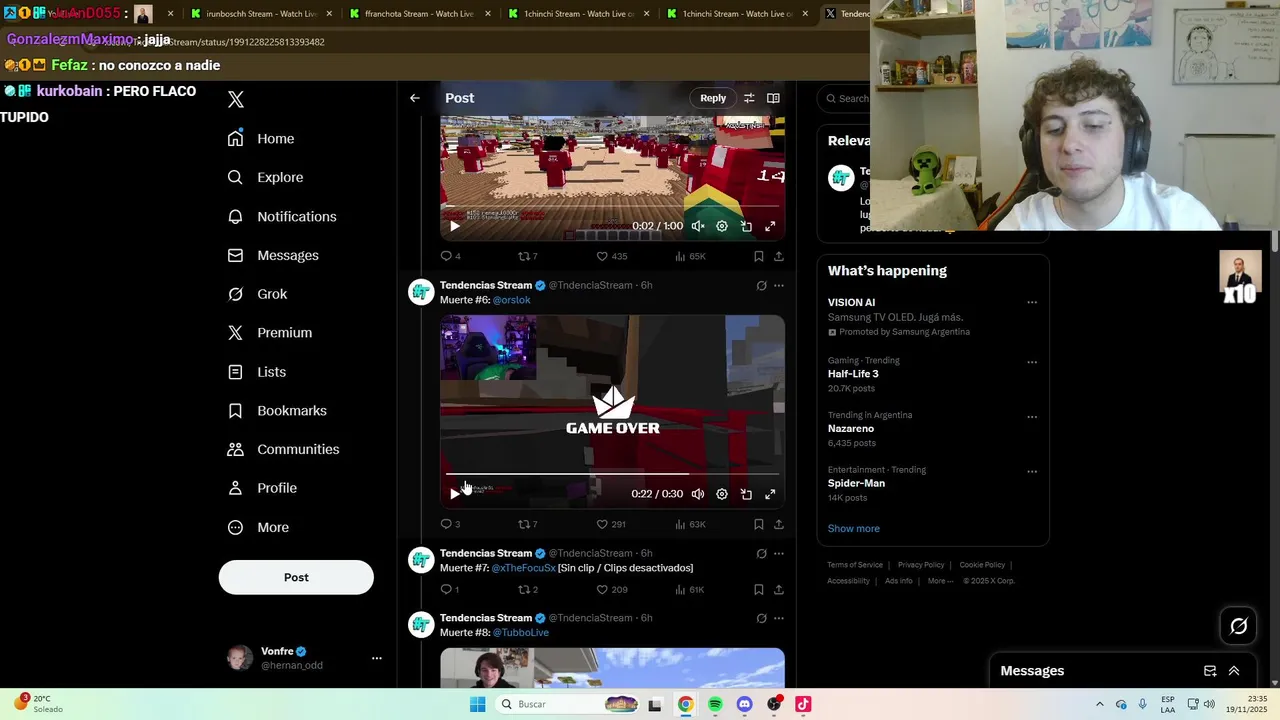Compose new message in Messages drawer
This screenshot has width=1280, height=720.
(1210, 671)
